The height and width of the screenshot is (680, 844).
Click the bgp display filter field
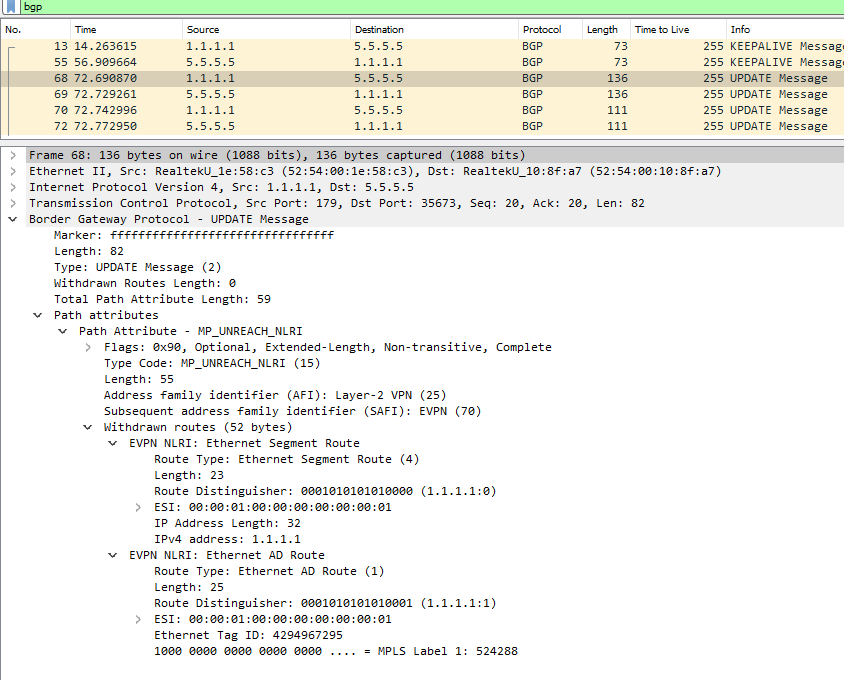click(400, 7)
